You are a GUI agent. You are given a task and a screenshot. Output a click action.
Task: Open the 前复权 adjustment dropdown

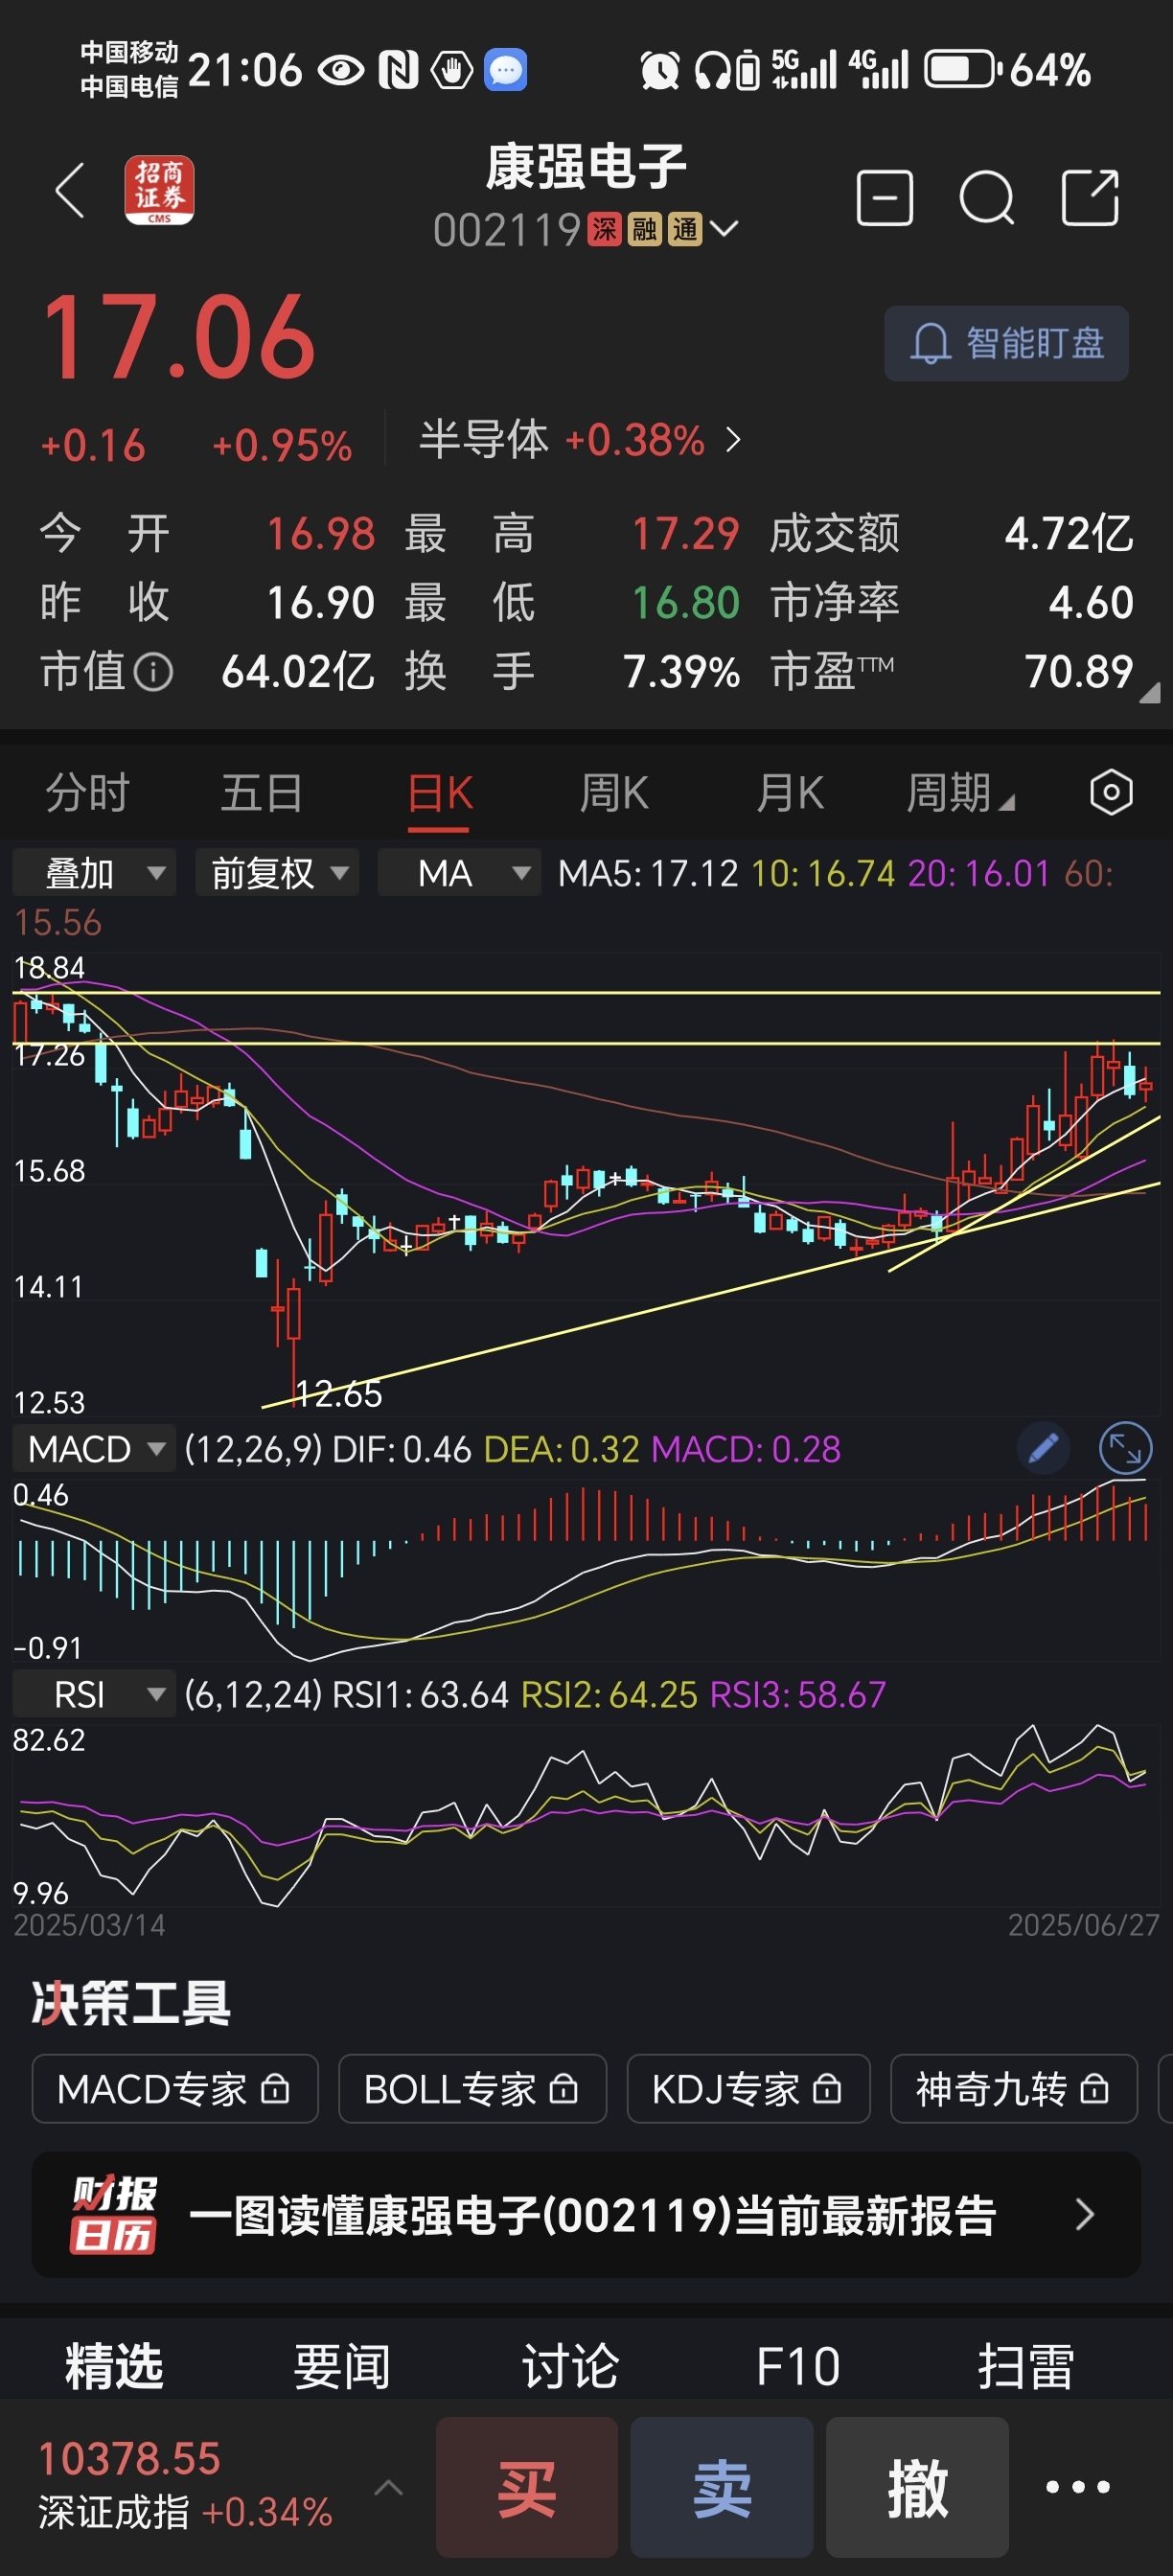tap(277, 872)
